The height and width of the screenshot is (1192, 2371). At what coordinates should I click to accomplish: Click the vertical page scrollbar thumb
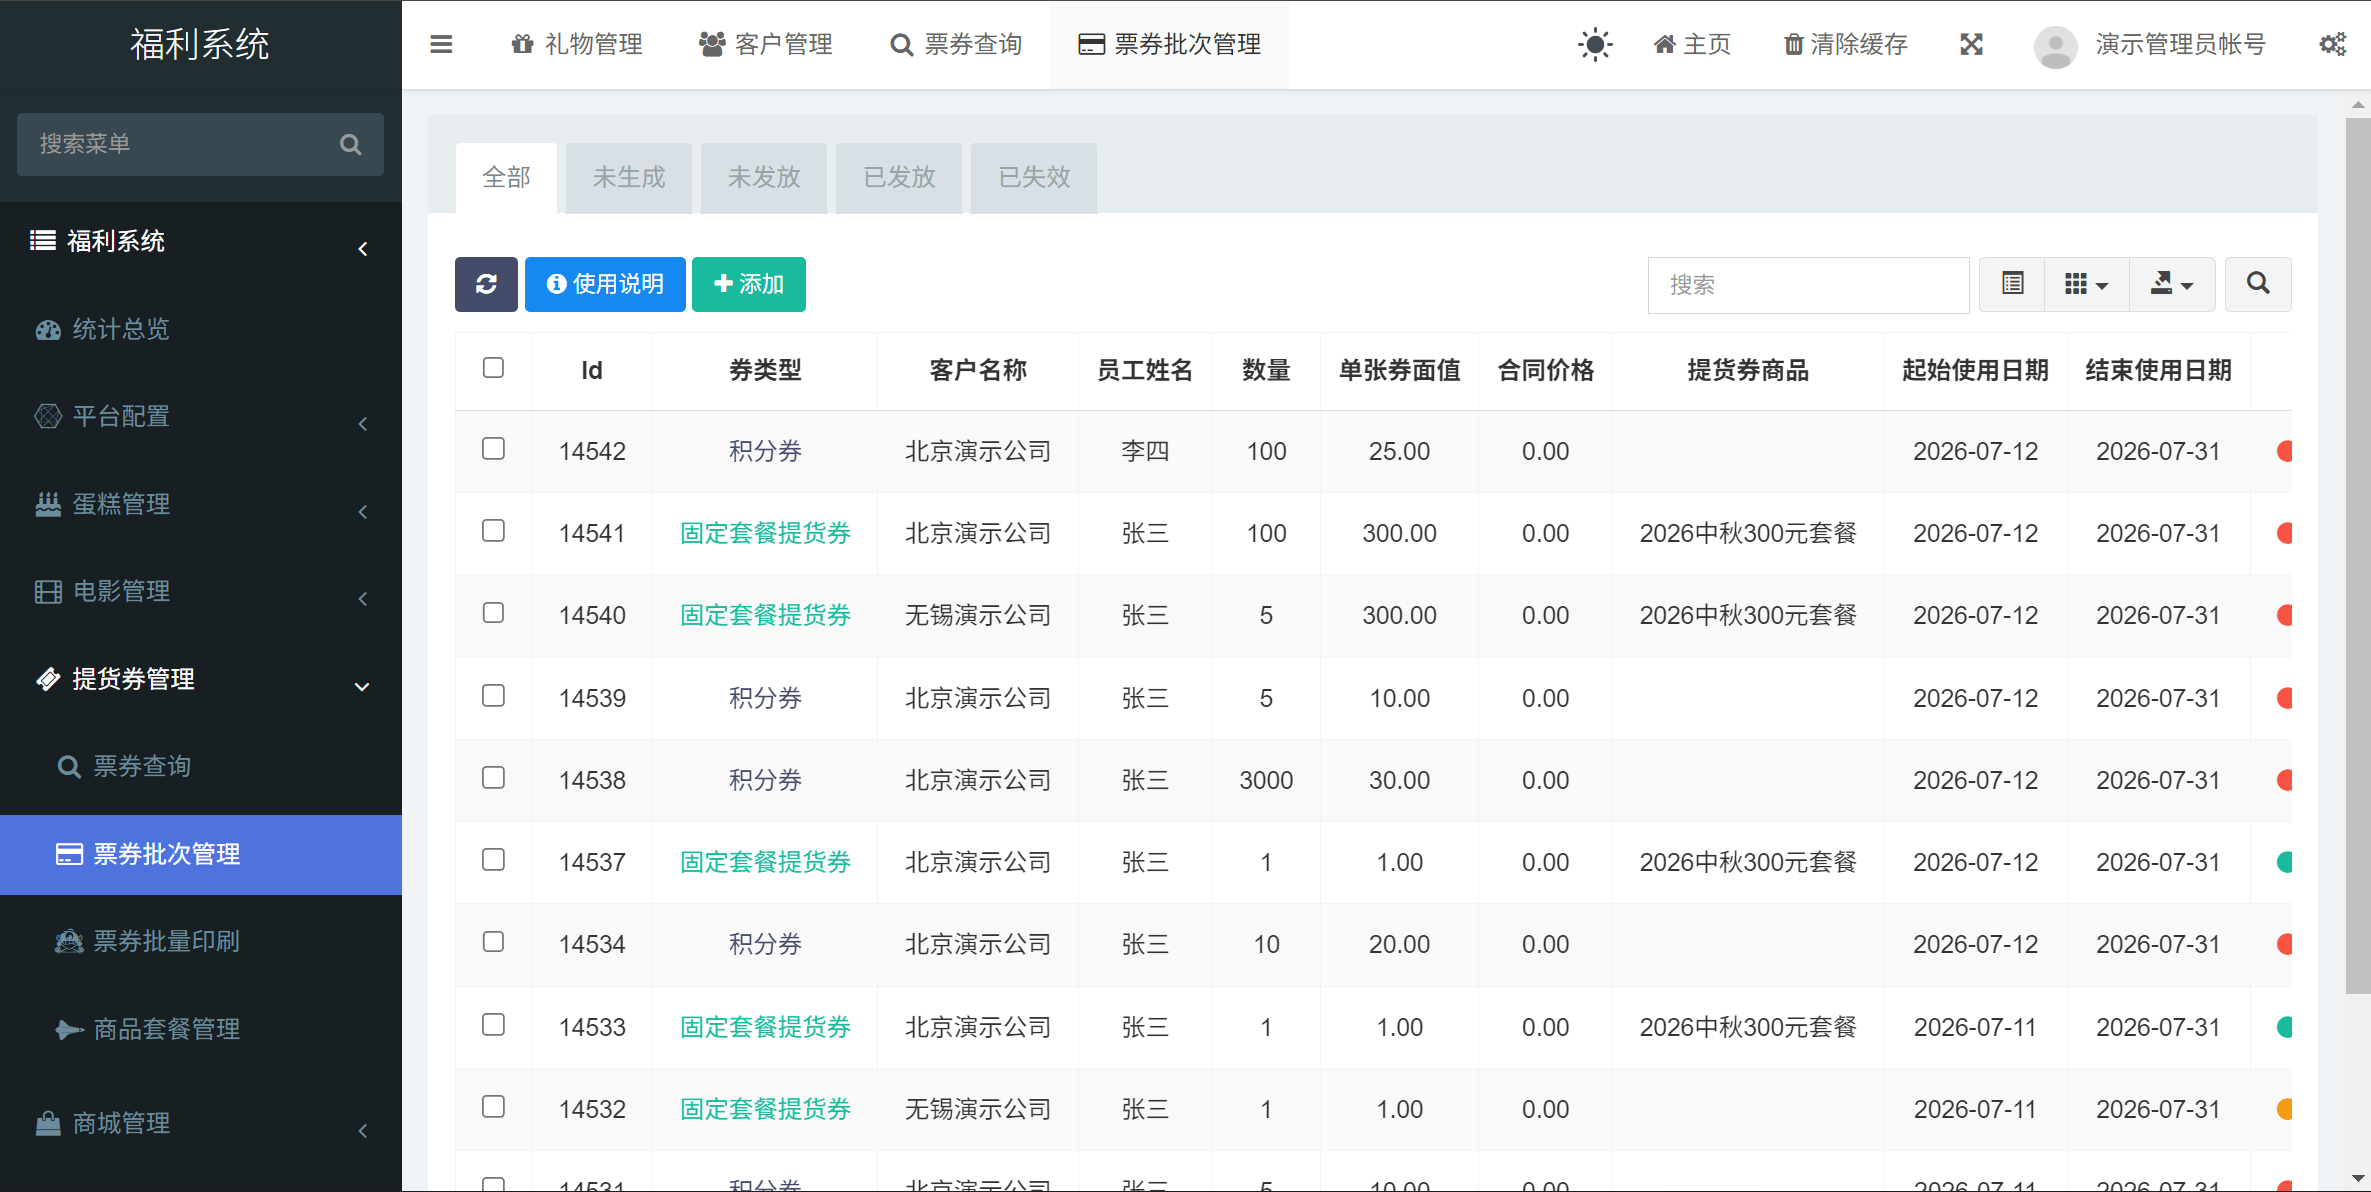click(x=2358, y=556)
